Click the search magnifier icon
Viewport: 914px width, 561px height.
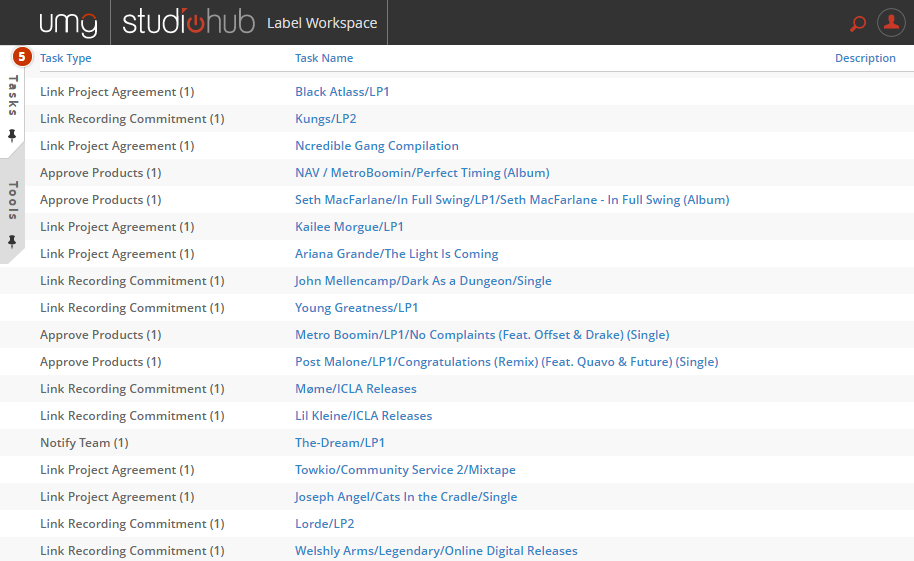856,23
